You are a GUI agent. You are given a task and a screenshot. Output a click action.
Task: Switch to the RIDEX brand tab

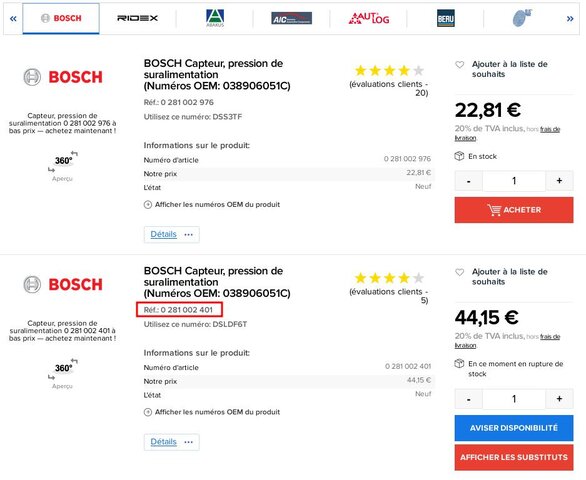(x=138, y=18)
